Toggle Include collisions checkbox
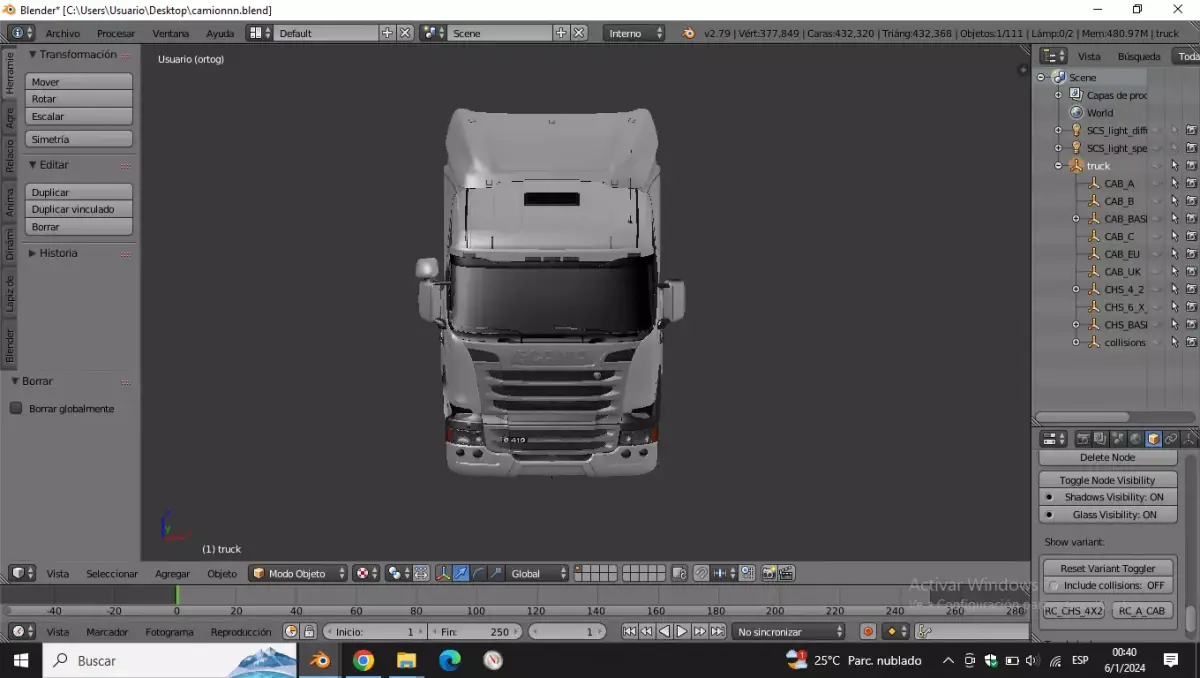Image resolution: width=1200 pixels, height=678 pixels. coord(1108,585)
